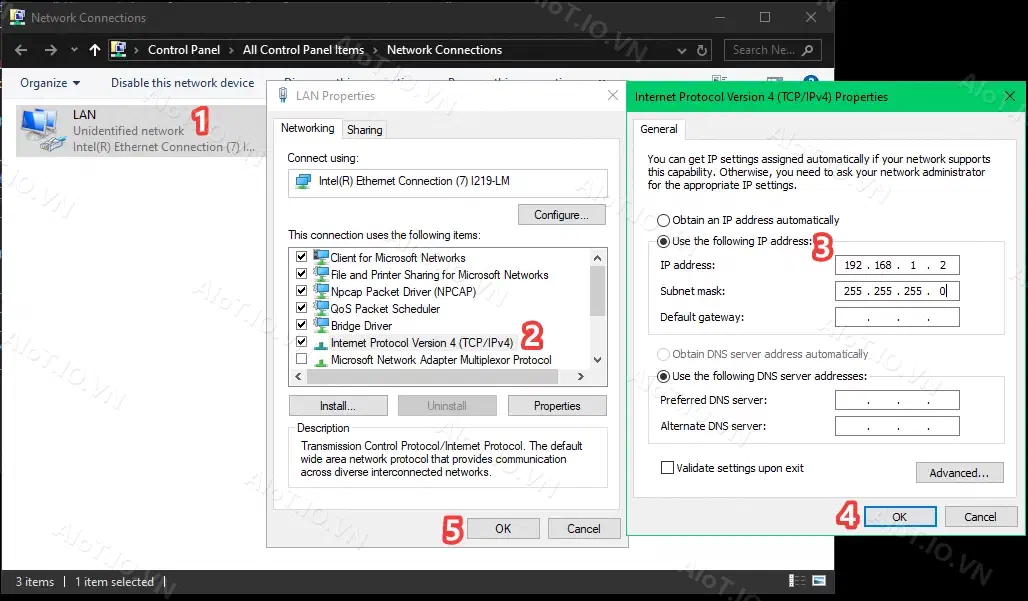Open the Advanced settings button
The image size is (1028, 601).
pyautogui.click(x=959, y=473)
